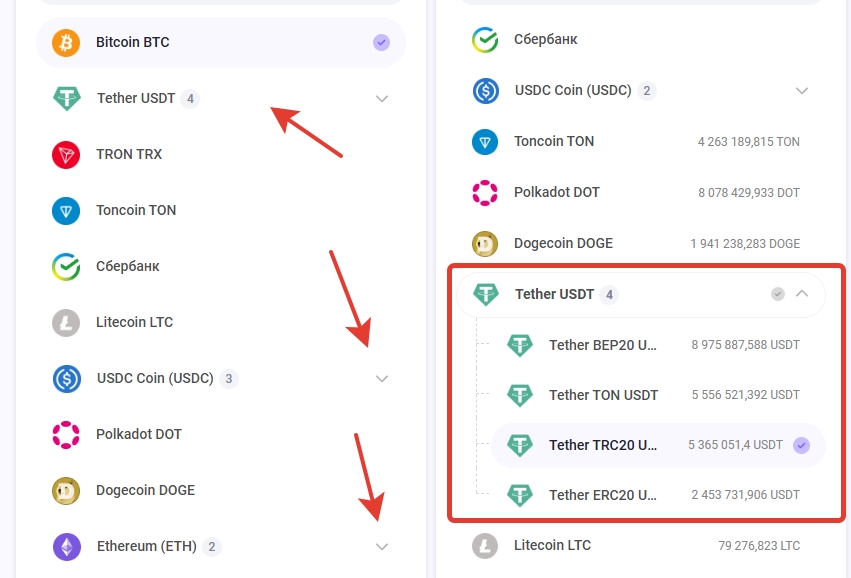Click the Сбербанк logo in right list
The width and height of the screenshot is (851, 578).
485,40
